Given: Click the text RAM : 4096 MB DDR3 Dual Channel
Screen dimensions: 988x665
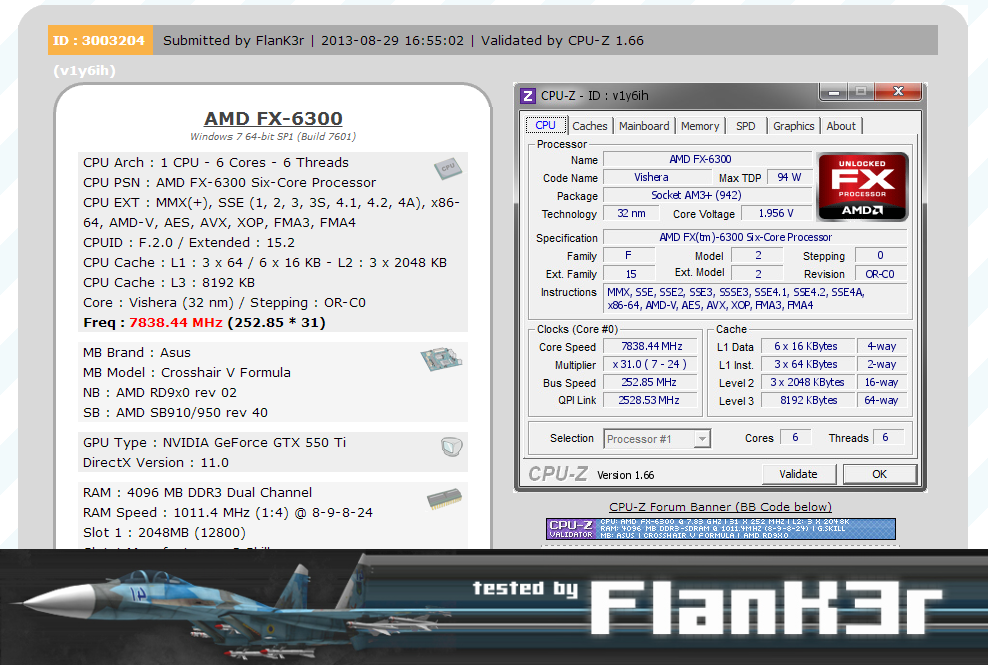Looking at the screenshot, I should pyautogui.click(x=198, y=492).
